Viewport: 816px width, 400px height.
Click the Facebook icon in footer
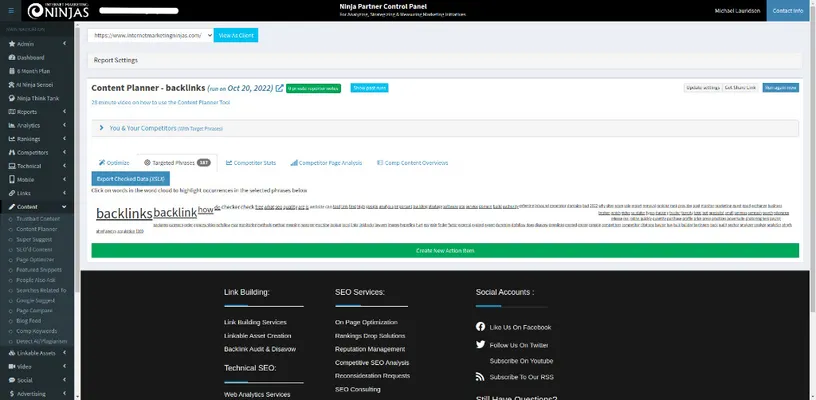click(x=480, y=327)
